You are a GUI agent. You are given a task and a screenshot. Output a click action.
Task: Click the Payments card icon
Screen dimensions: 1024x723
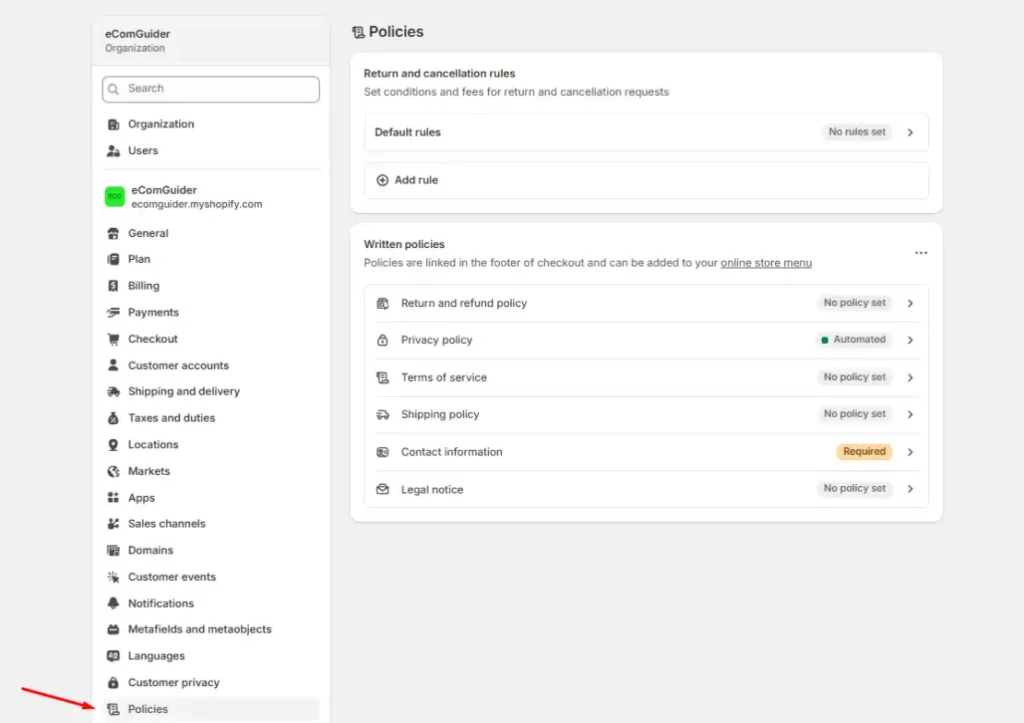(x=114, y=313)
